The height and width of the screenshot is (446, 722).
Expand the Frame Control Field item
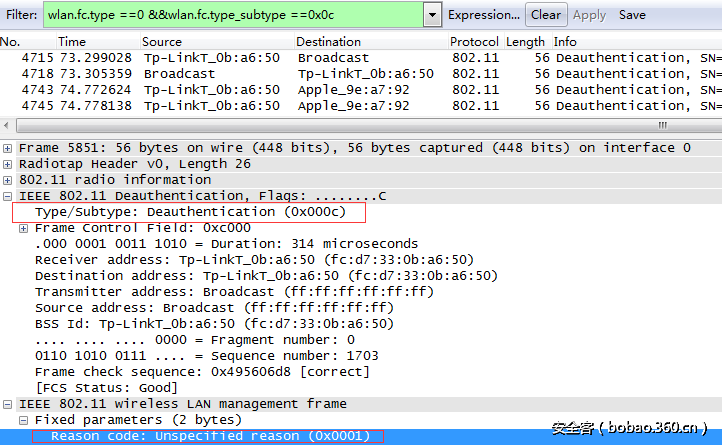pos(24,228)
